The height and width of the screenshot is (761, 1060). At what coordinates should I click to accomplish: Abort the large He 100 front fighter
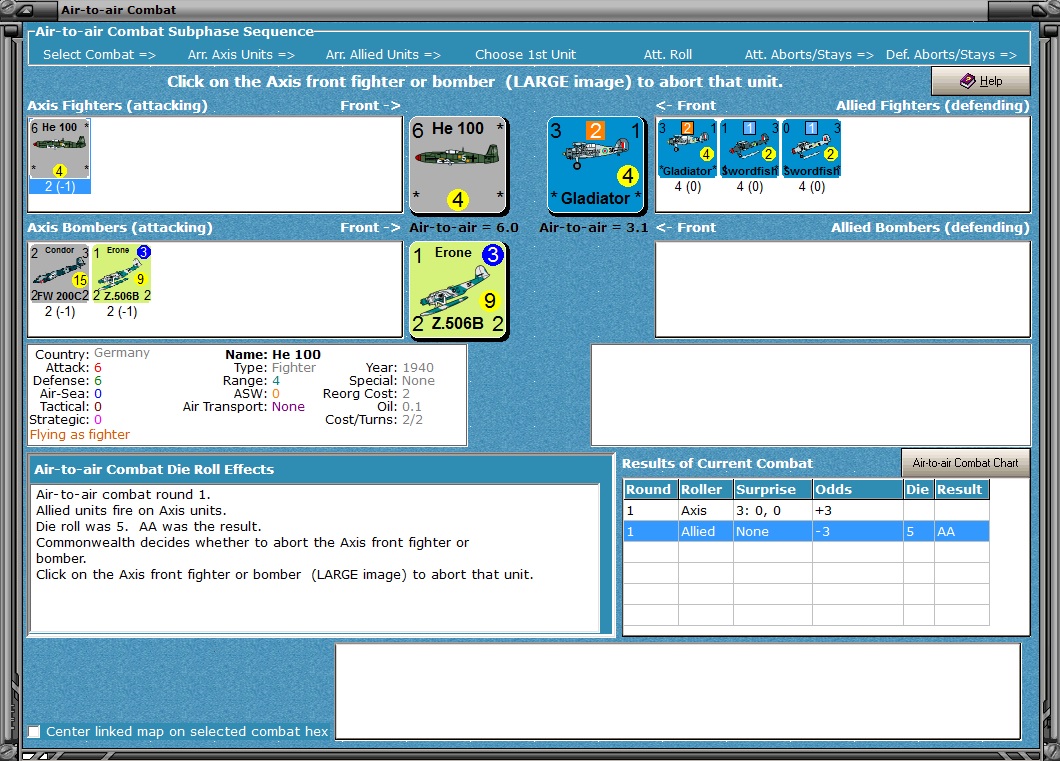point(458,166)
